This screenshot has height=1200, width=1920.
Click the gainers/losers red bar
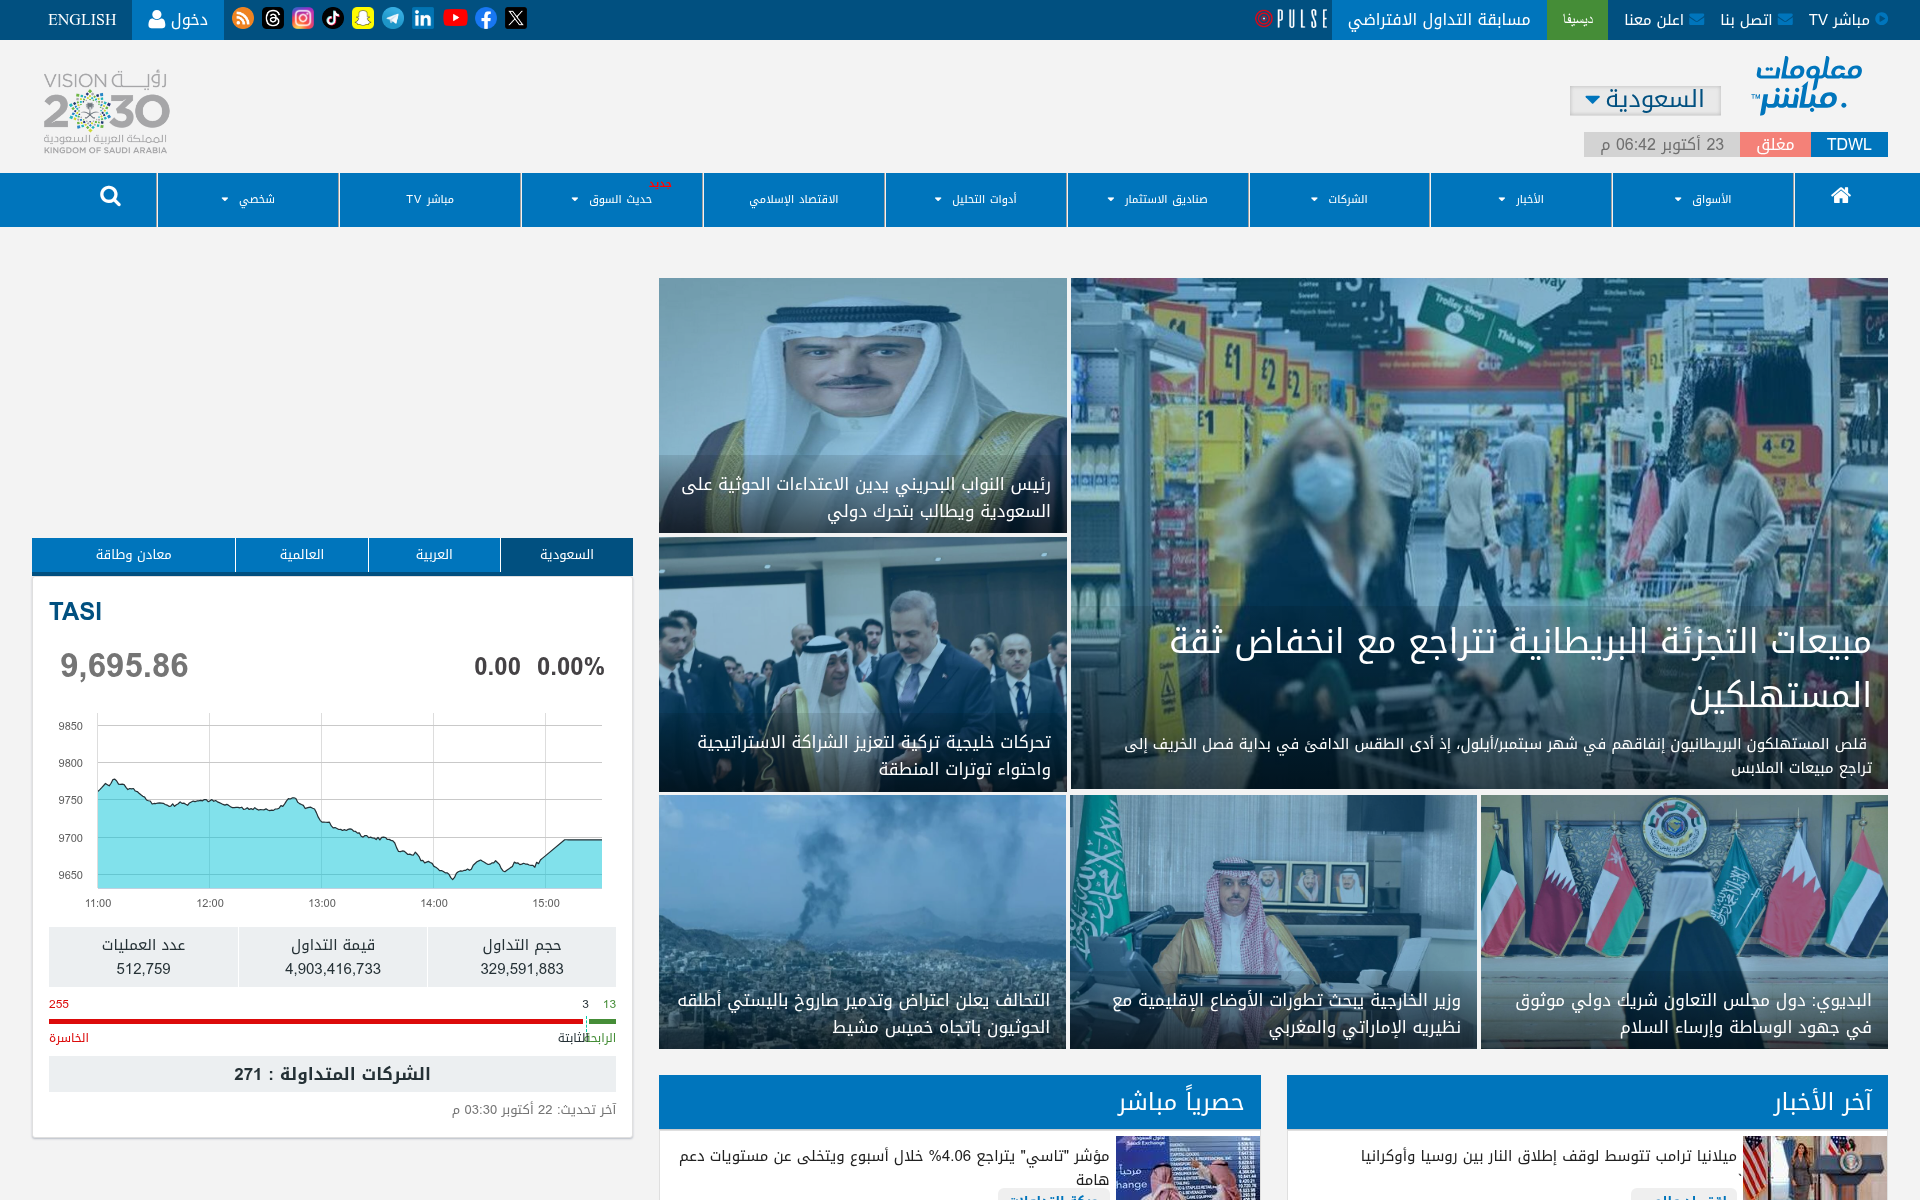tap(316, 1021)
